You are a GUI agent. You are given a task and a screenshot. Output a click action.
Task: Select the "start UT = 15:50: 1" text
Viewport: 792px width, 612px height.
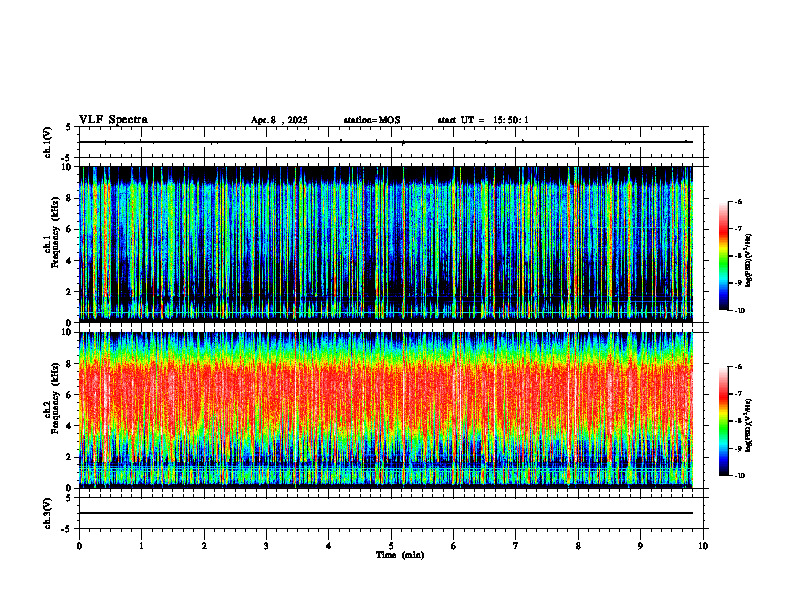click(x=483, y=120)
